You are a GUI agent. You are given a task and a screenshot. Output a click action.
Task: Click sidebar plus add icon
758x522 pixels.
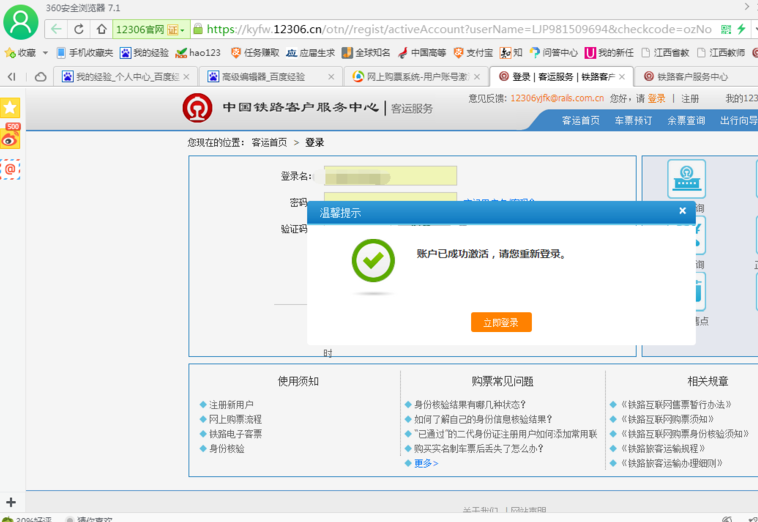[11, 502]
